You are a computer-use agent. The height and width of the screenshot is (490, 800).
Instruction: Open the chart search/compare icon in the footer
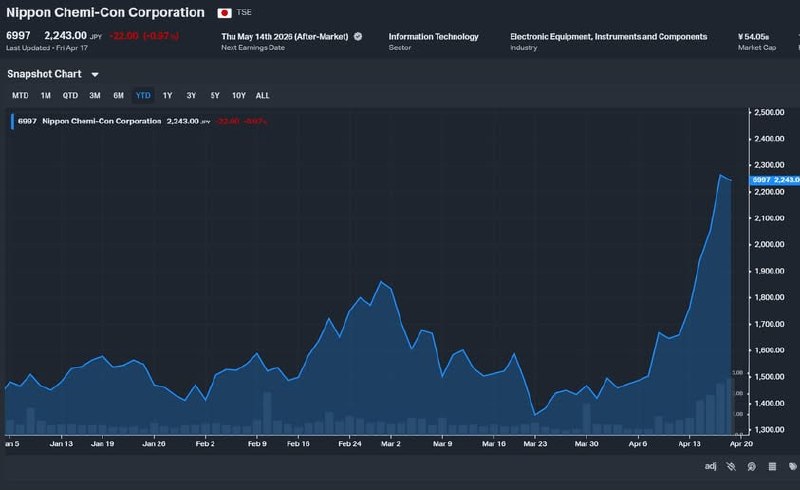pyautogui.click(x=750, y=466)
